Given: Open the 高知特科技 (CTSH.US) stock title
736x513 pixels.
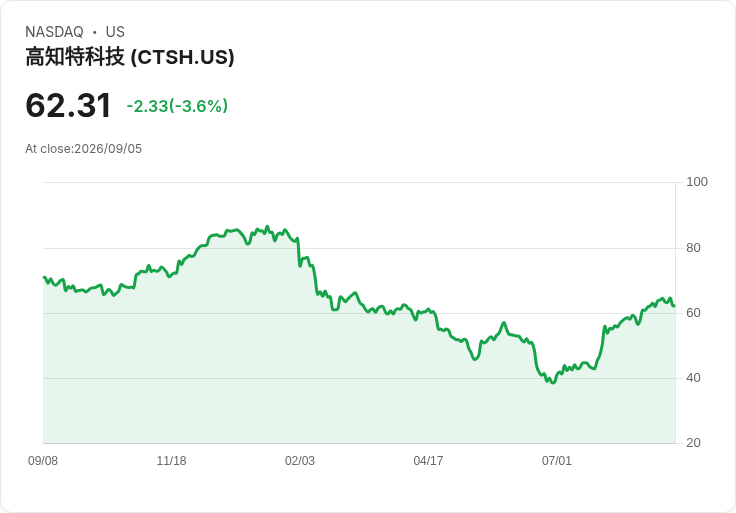Looking at the screenshot, I should [x=130, y=57].
